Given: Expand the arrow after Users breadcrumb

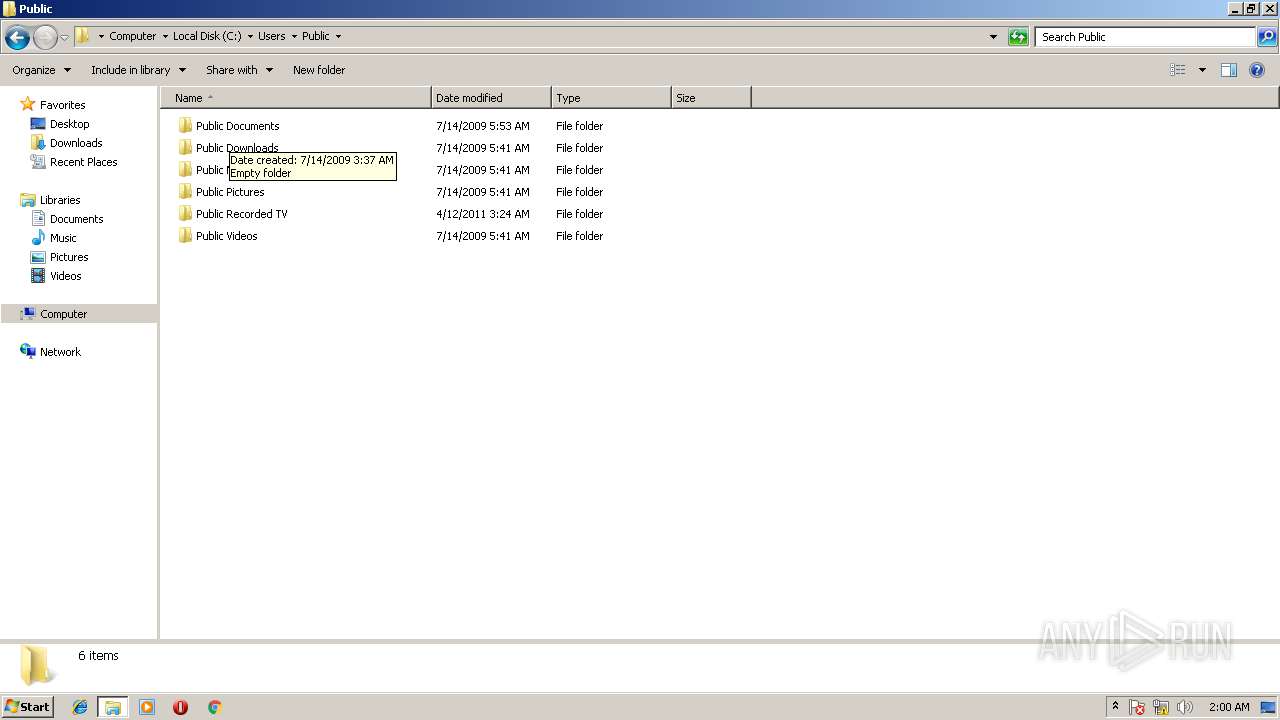Looking at the screenshot, I should [294, 36].
